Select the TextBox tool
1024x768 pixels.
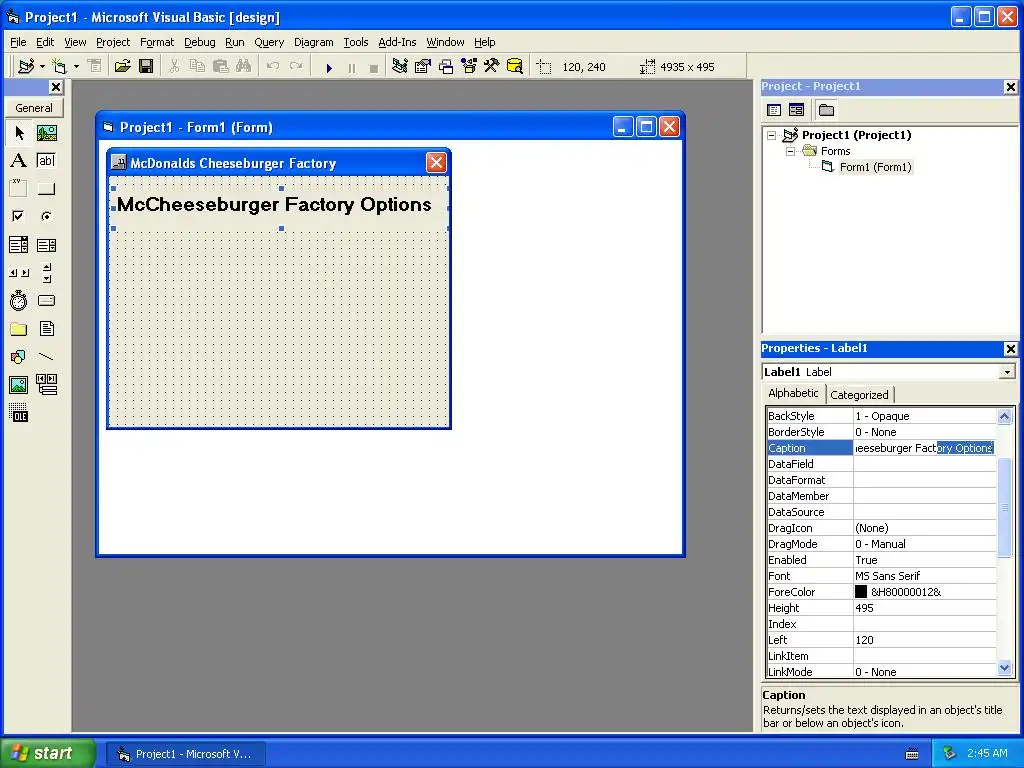coord(46,160)
